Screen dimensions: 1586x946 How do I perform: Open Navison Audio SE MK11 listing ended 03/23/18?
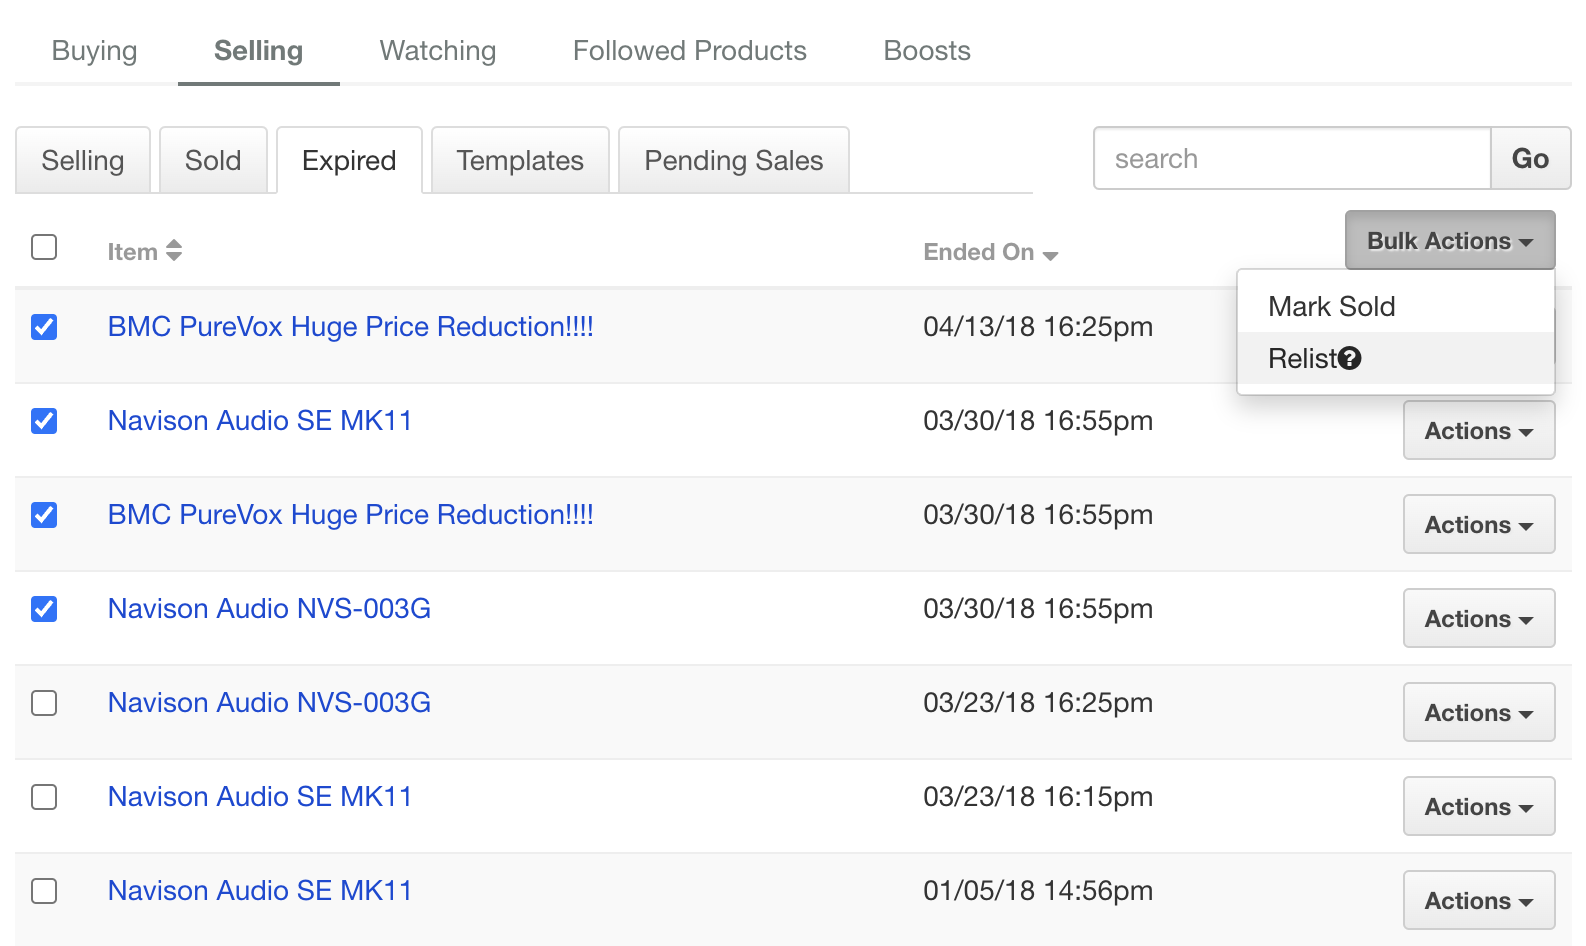point(260,797)
